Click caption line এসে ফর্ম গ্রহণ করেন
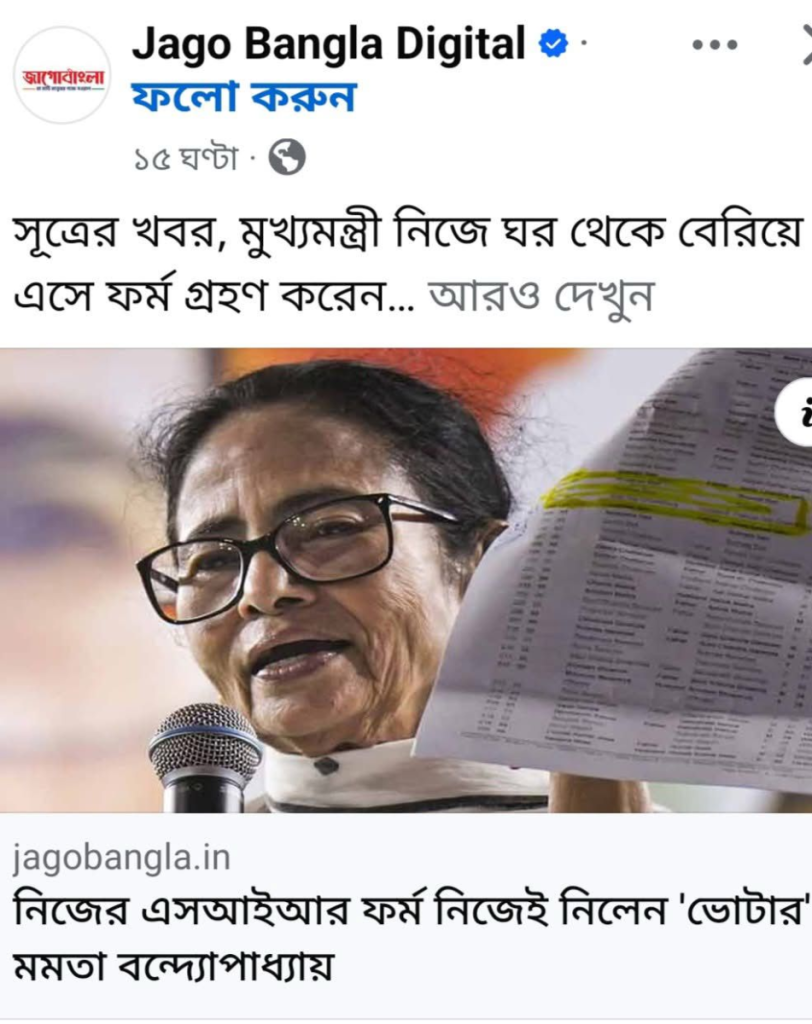This screenshot has width=812, height=1024. 214,296
